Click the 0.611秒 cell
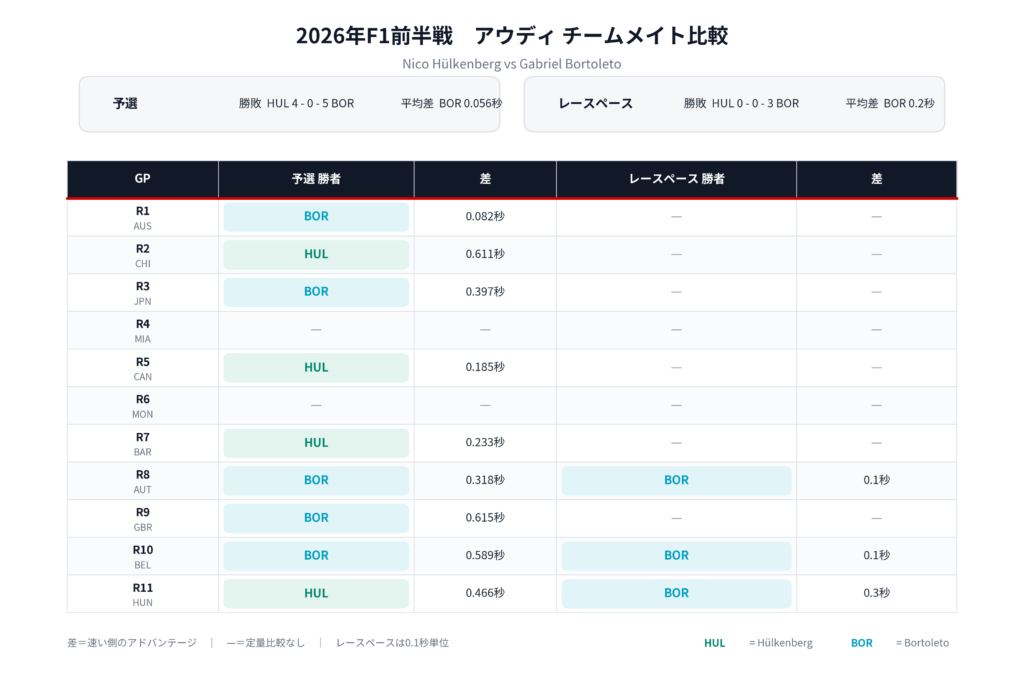1024x698 pixels. (x=485, y=255)
